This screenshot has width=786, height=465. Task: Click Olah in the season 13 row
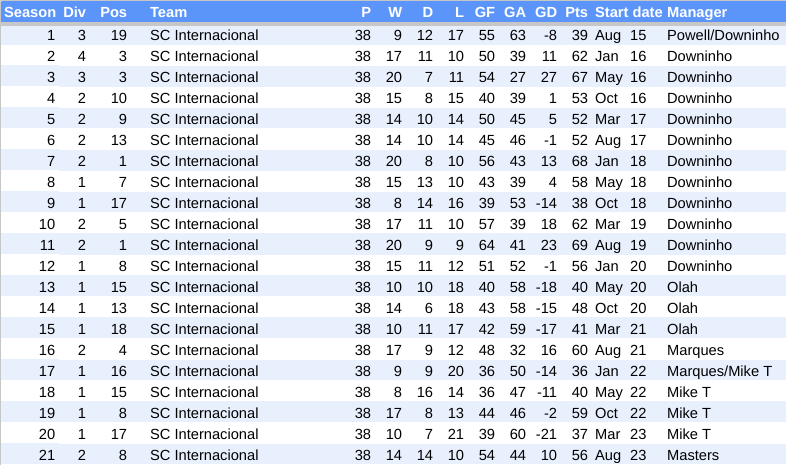tap(682, 287)
